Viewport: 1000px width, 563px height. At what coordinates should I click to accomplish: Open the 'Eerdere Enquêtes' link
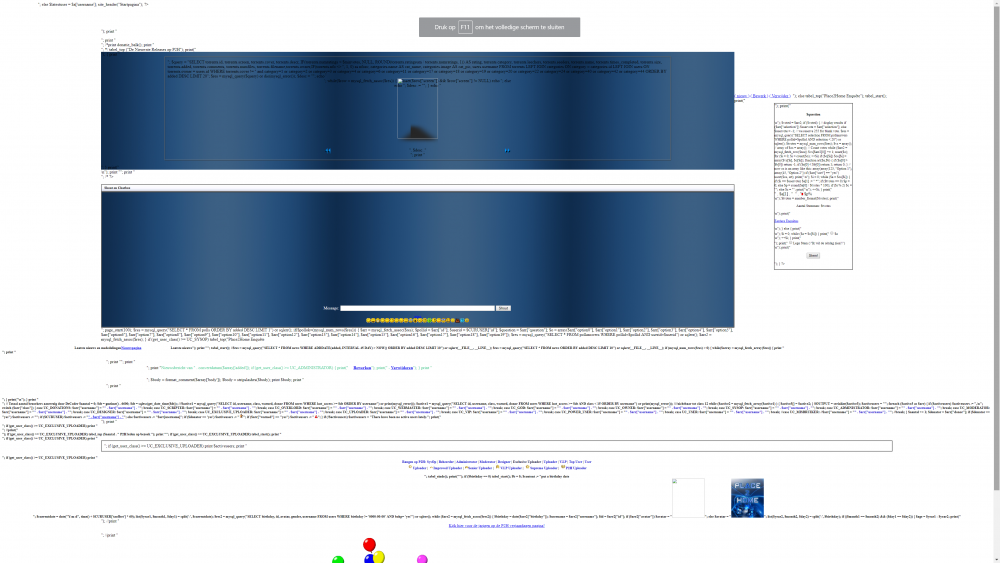[x=785, y=220]
